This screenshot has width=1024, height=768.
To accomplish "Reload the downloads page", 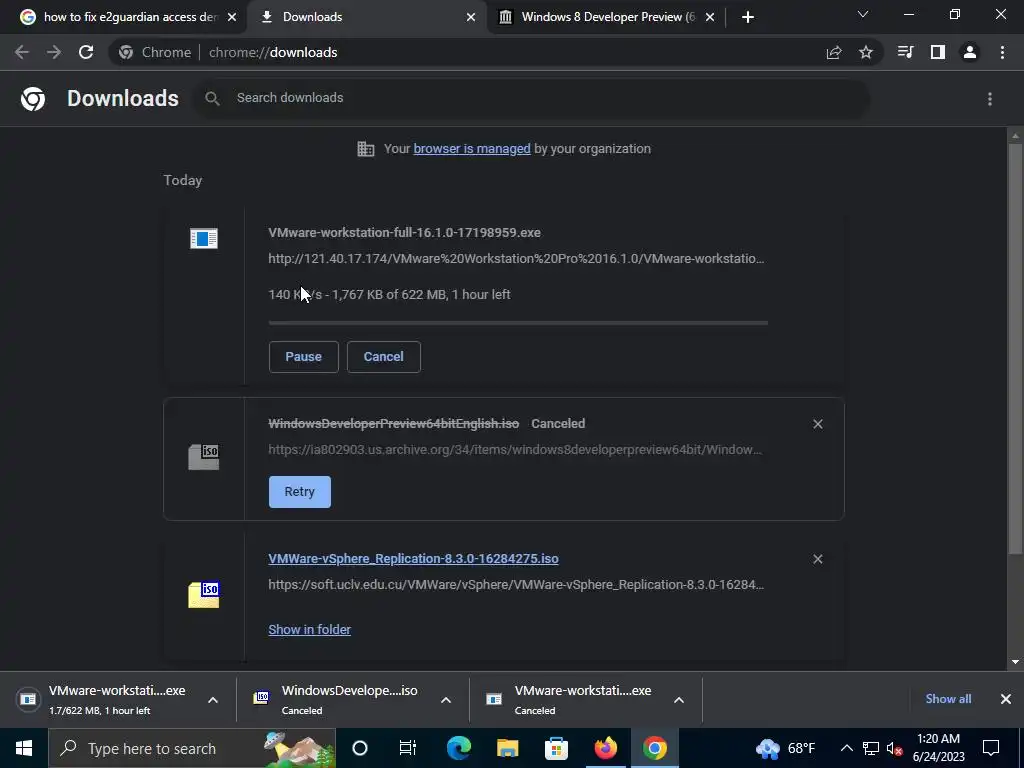I will pos(86,52).
